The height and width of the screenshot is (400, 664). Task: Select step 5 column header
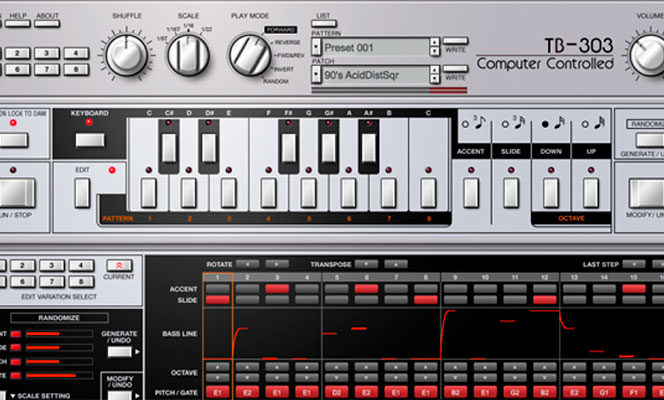click(337, 277)
